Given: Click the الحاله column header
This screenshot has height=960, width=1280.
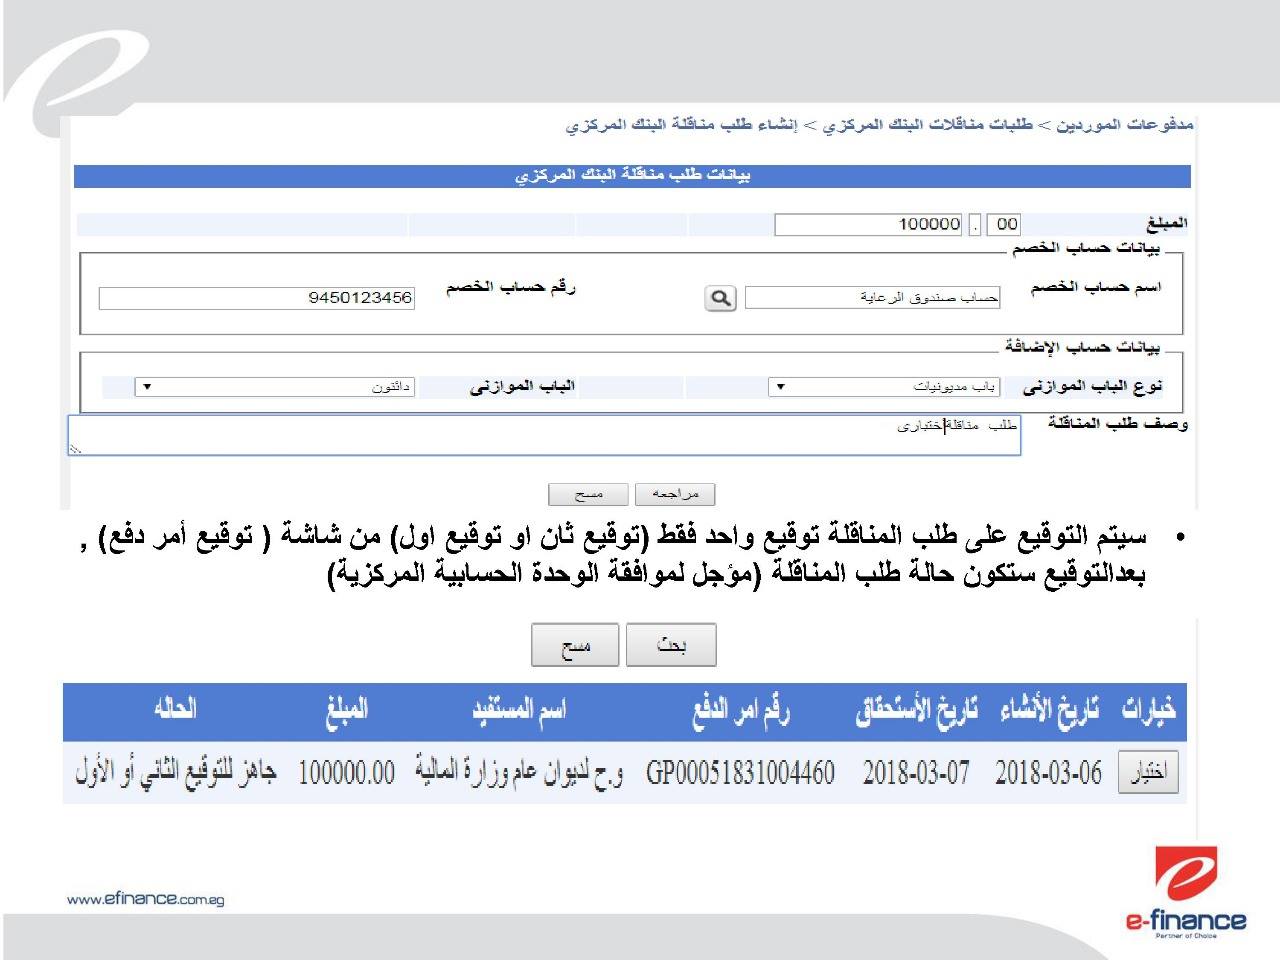Looking at the screenshot, I should click(176, 710).
